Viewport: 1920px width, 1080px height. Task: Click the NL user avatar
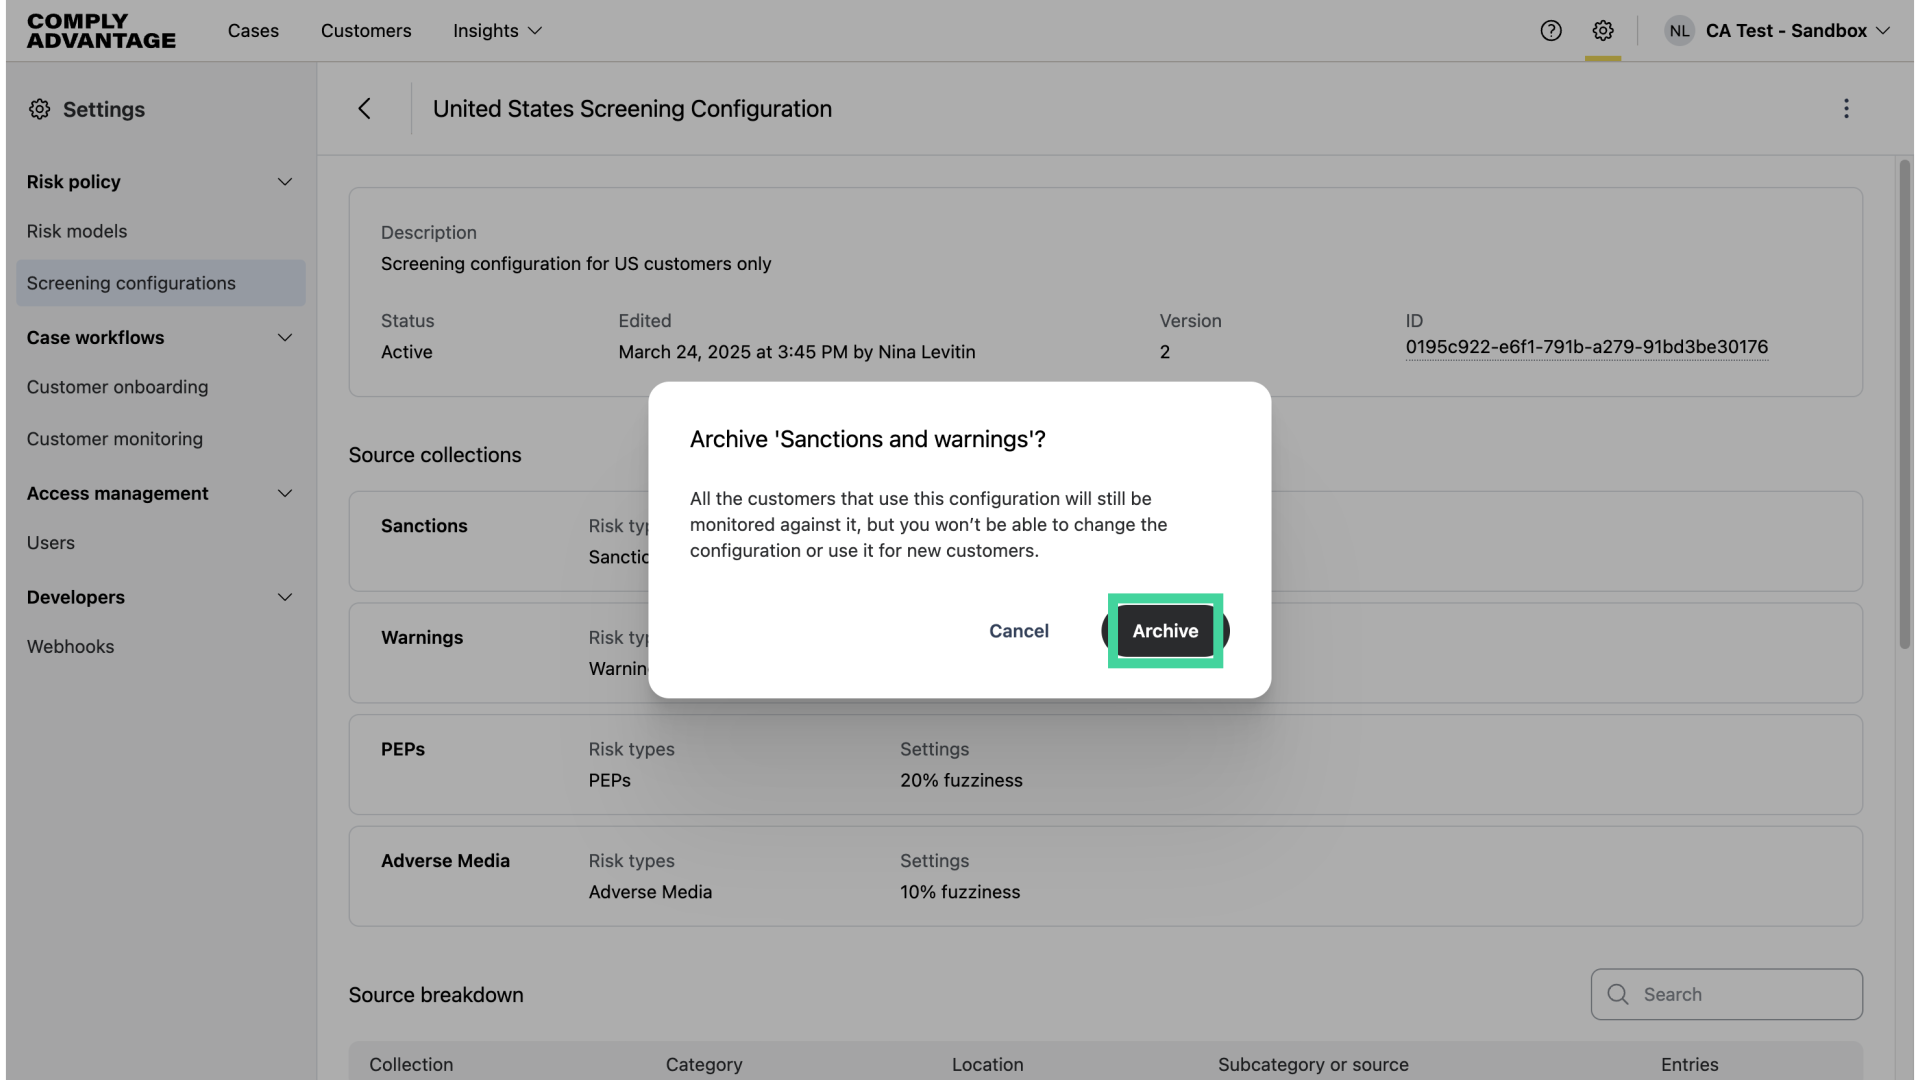coord(1679,31)
